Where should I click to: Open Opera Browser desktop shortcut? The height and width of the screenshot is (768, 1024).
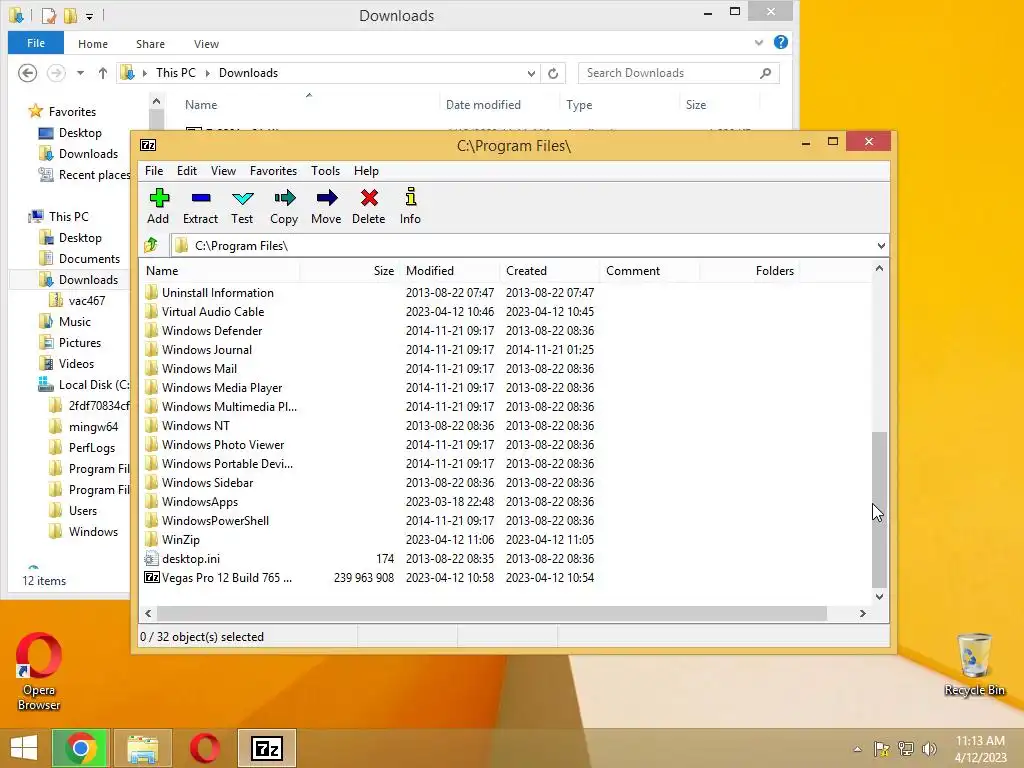click(x=39, y=671)
